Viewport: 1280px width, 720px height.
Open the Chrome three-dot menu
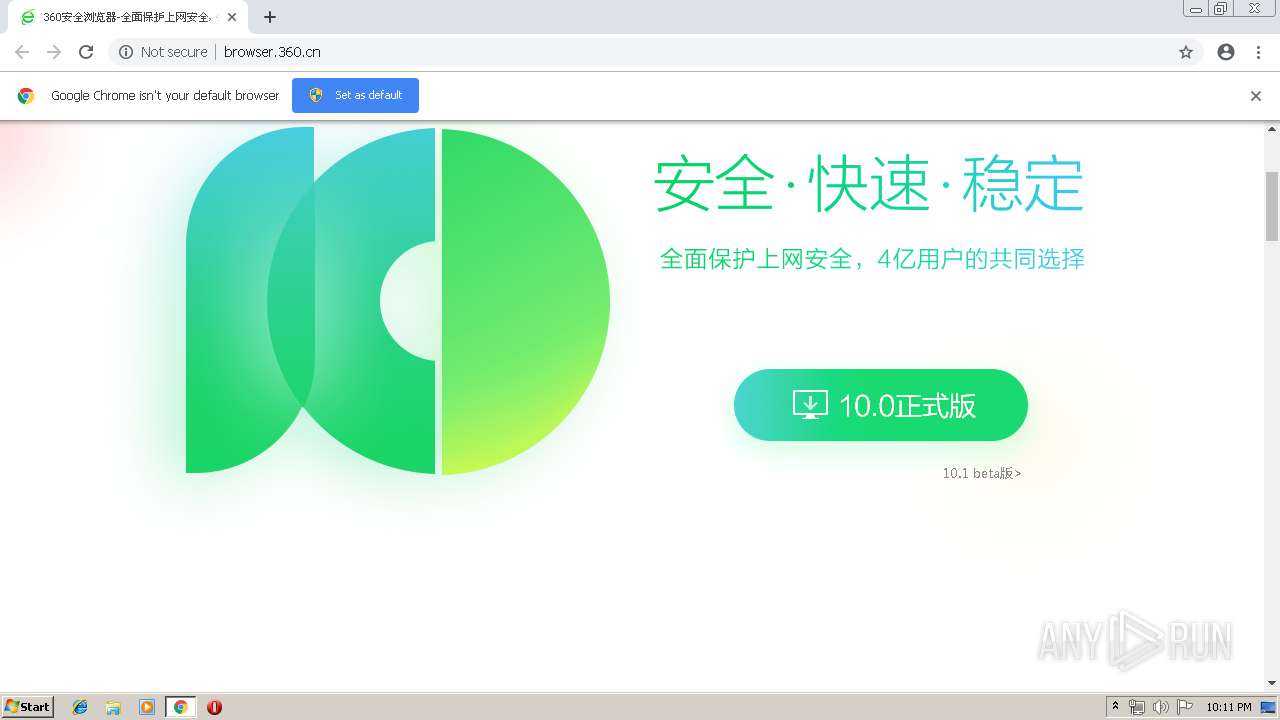pos(1258,52)
